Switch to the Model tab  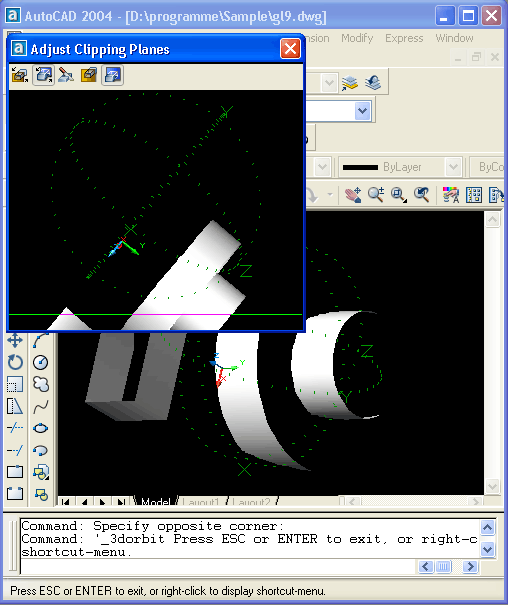click(155, 502)
